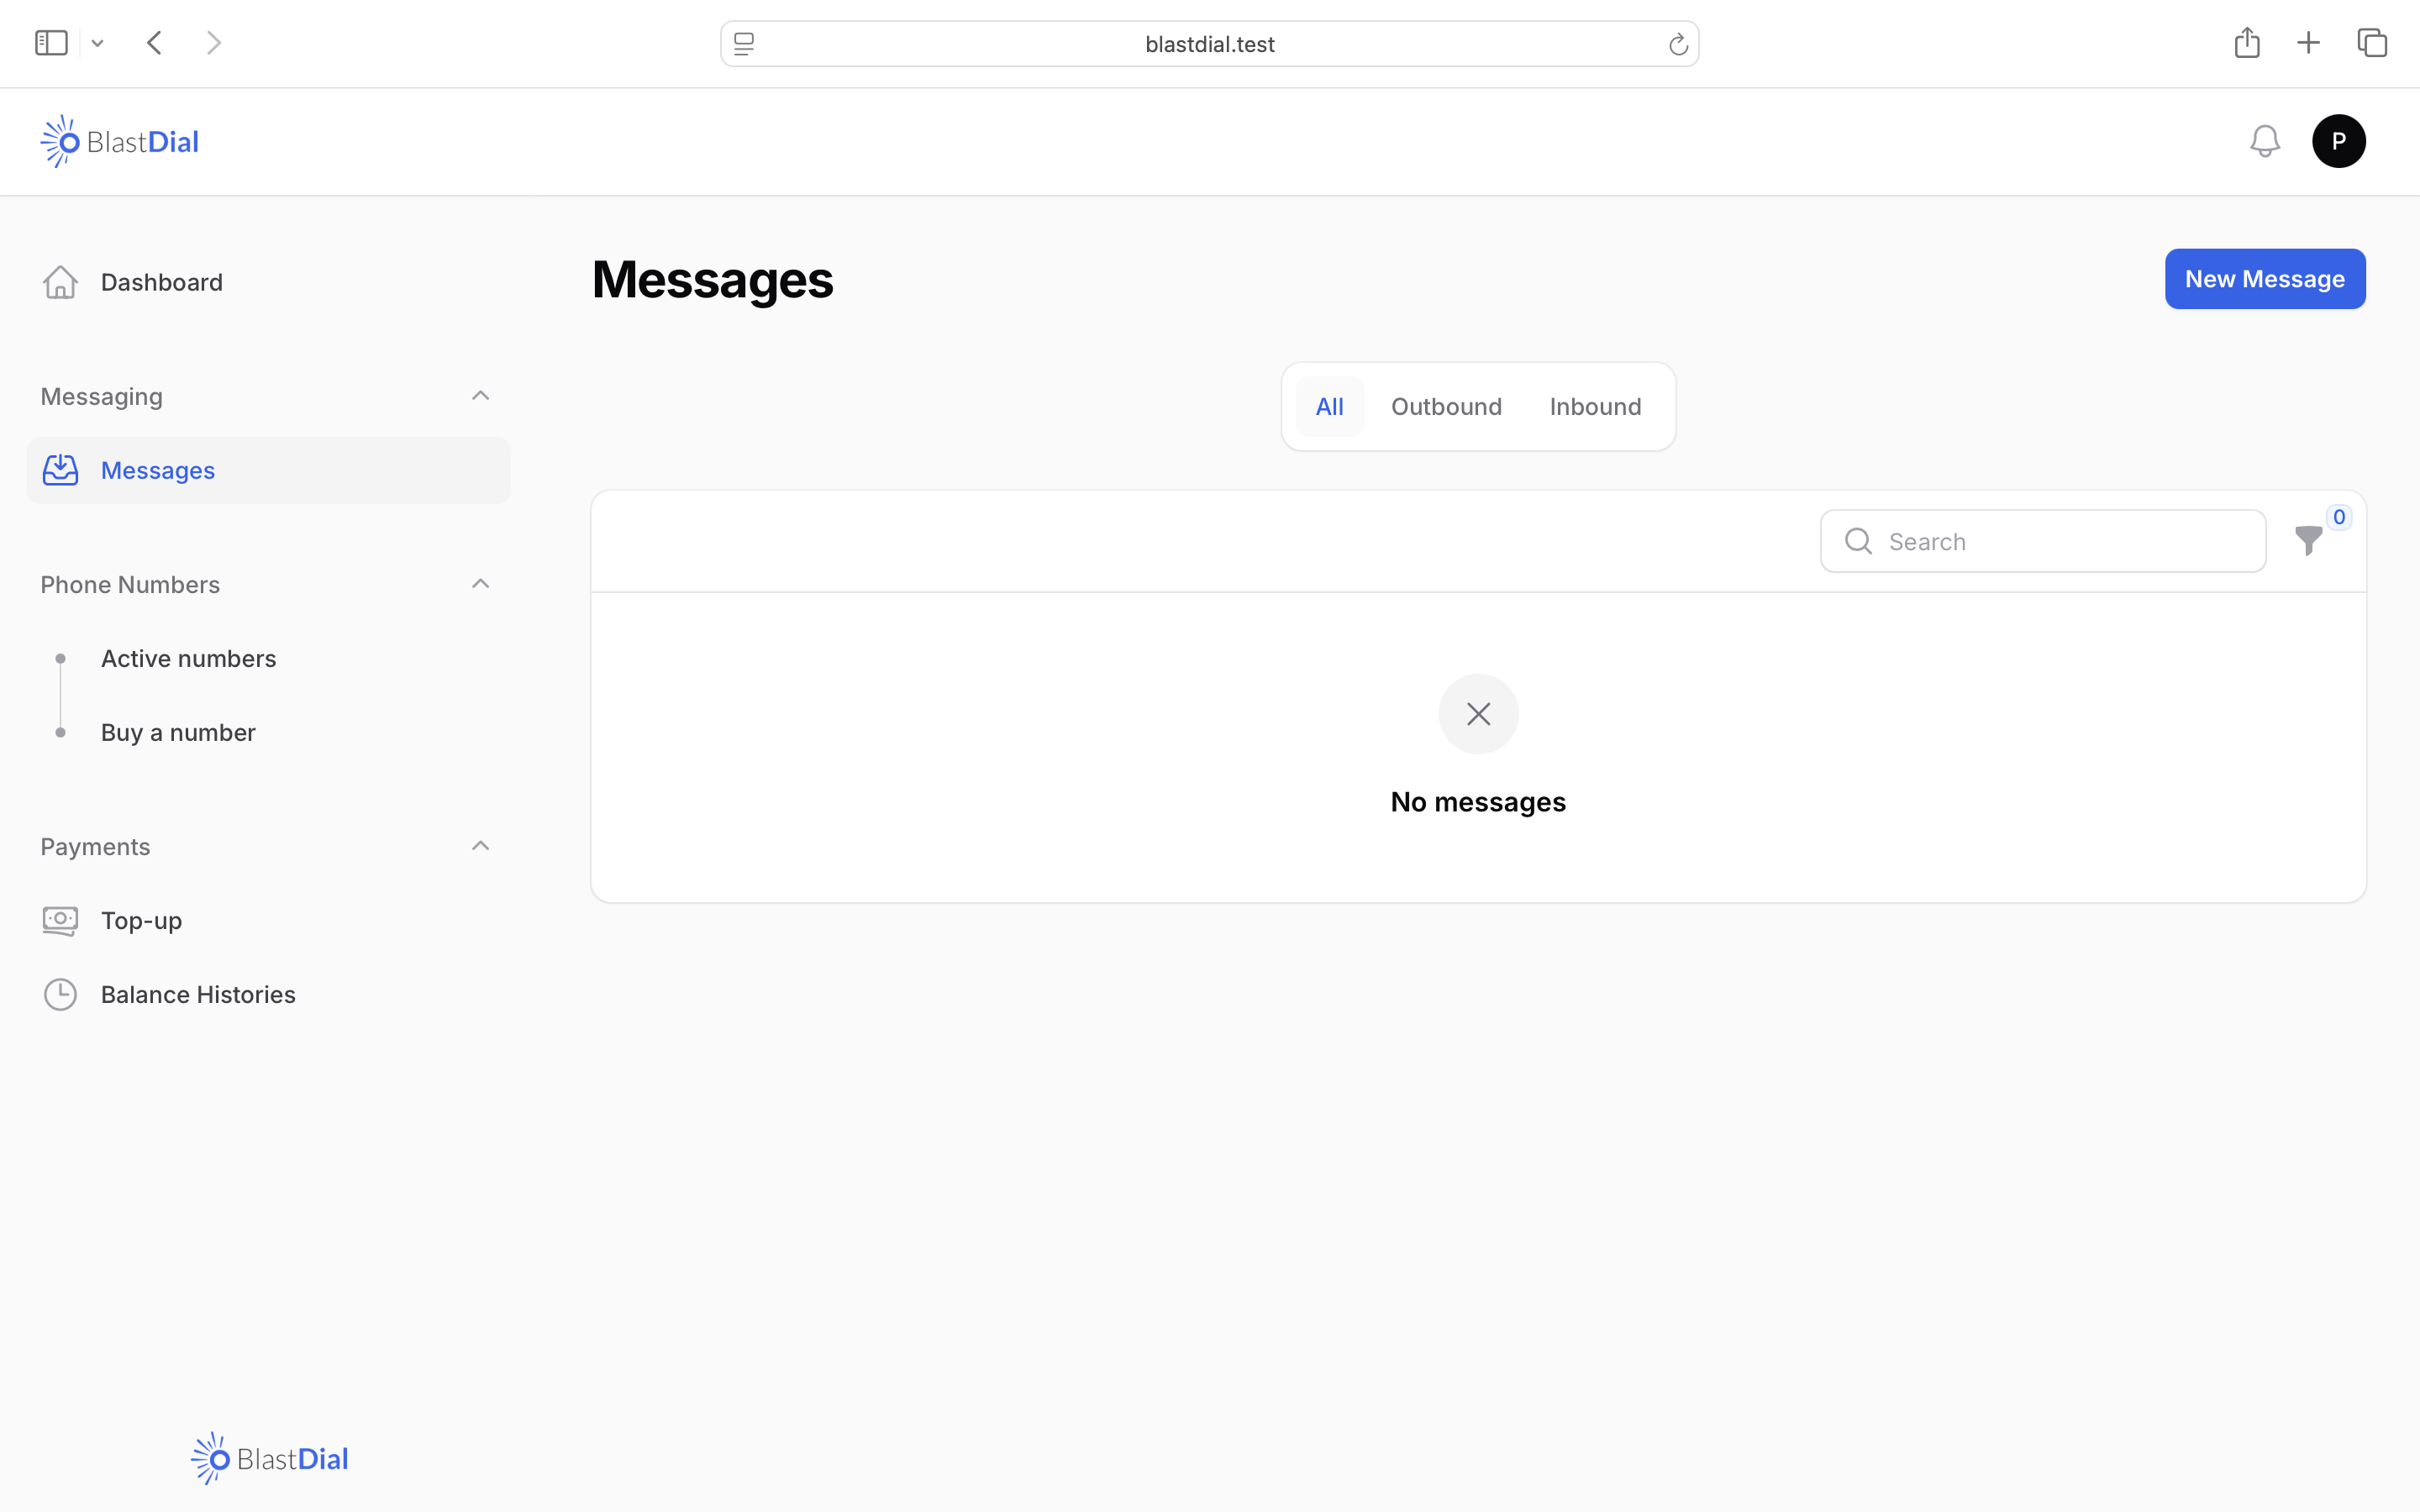Click the Dashboard home icon
This screenshot has width=2420, height=1512.
[60, 282]
